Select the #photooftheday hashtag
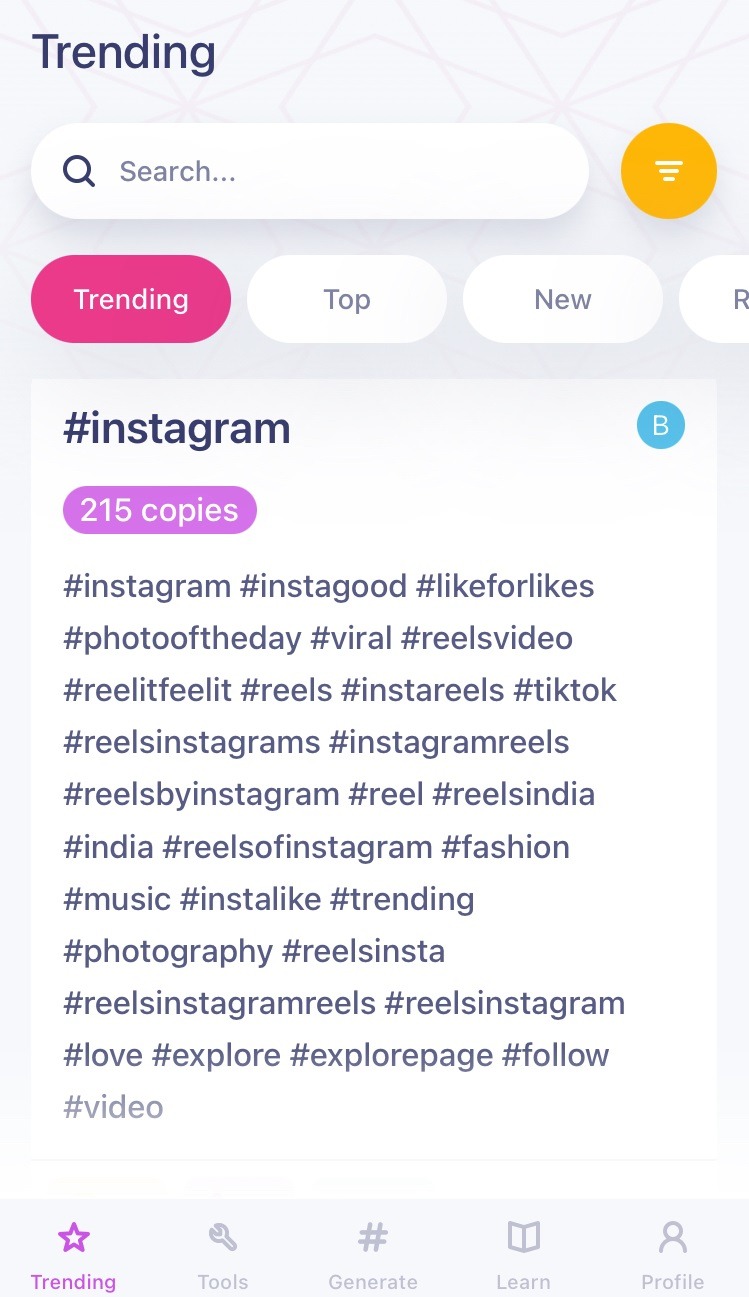 pyautogui.click(x=183, y=638)
